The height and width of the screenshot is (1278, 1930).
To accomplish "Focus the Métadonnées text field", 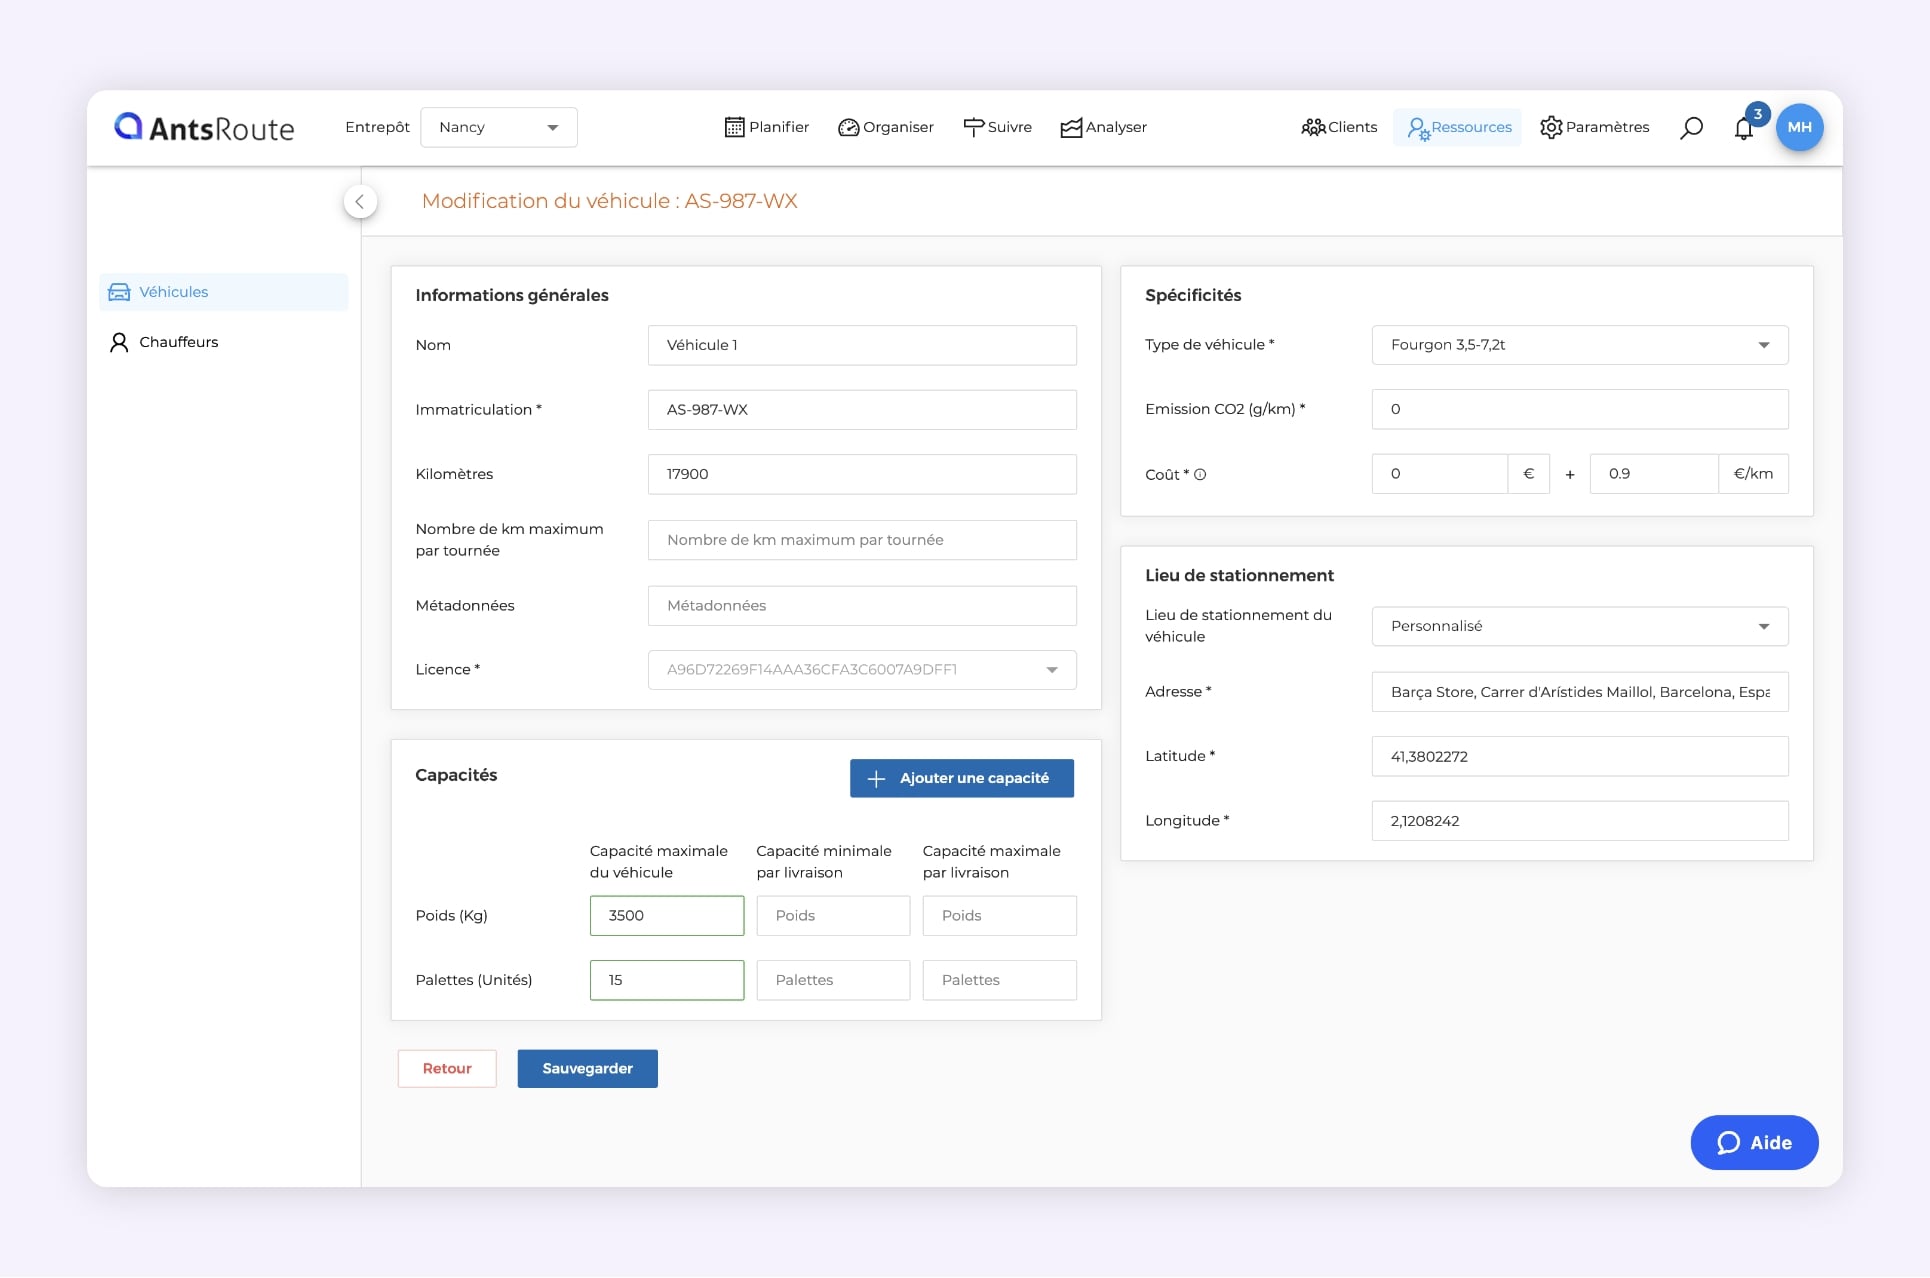I will click(861, 606).
